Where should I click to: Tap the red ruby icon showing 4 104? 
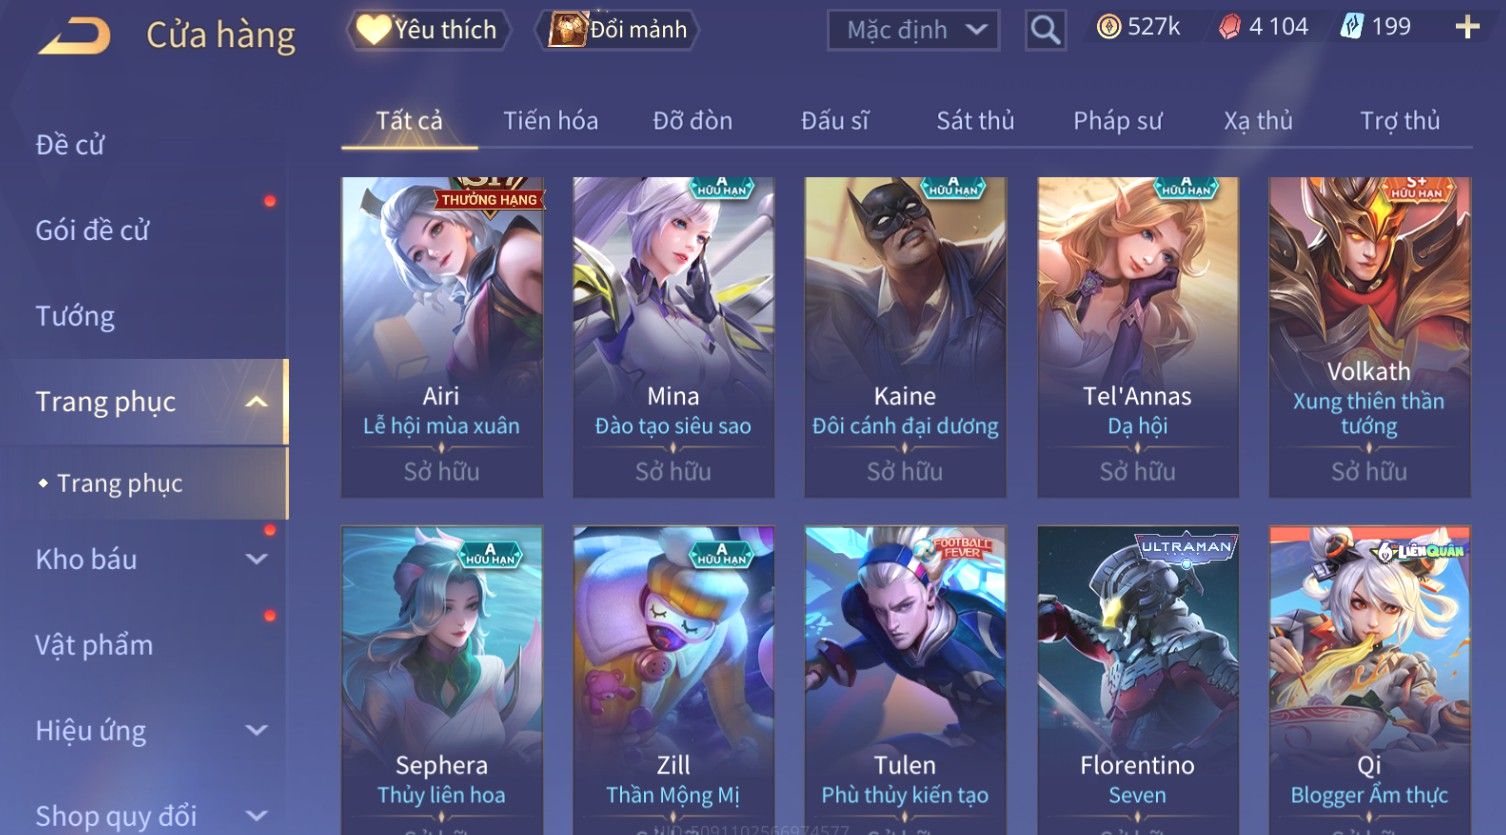[1230, 27]
